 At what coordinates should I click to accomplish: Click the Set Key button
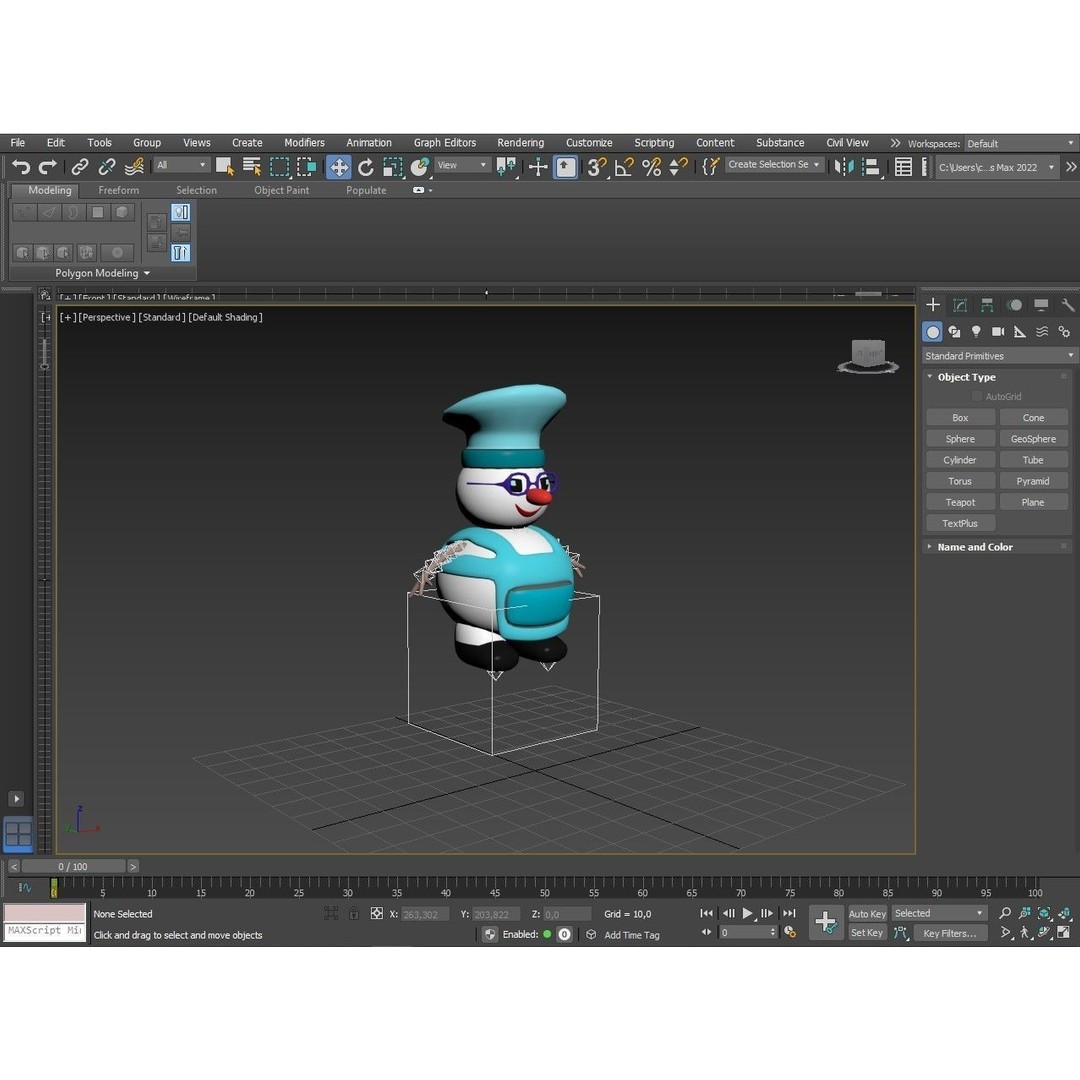coord(866,932)
